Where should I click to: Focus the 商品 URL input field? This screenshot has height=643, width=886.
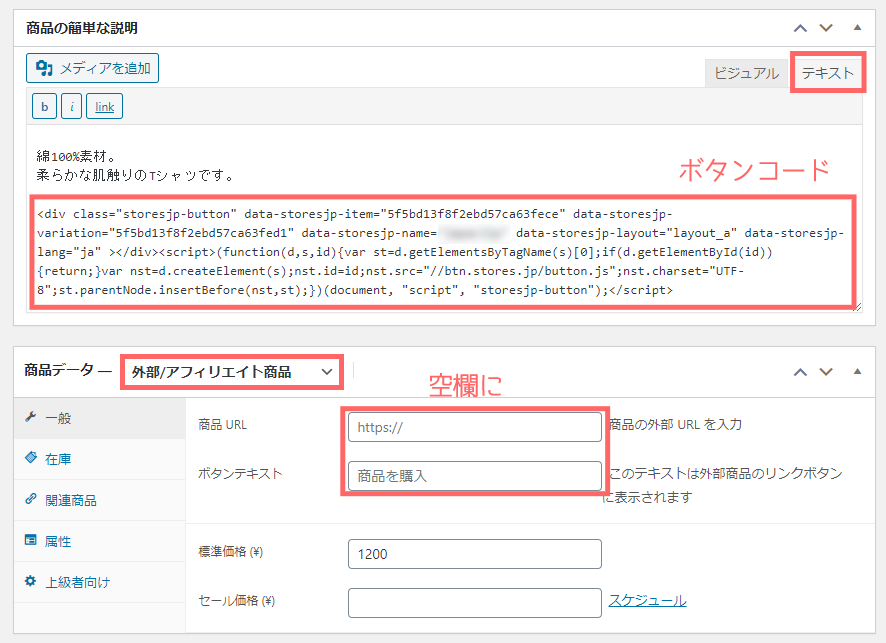(475, 427)
